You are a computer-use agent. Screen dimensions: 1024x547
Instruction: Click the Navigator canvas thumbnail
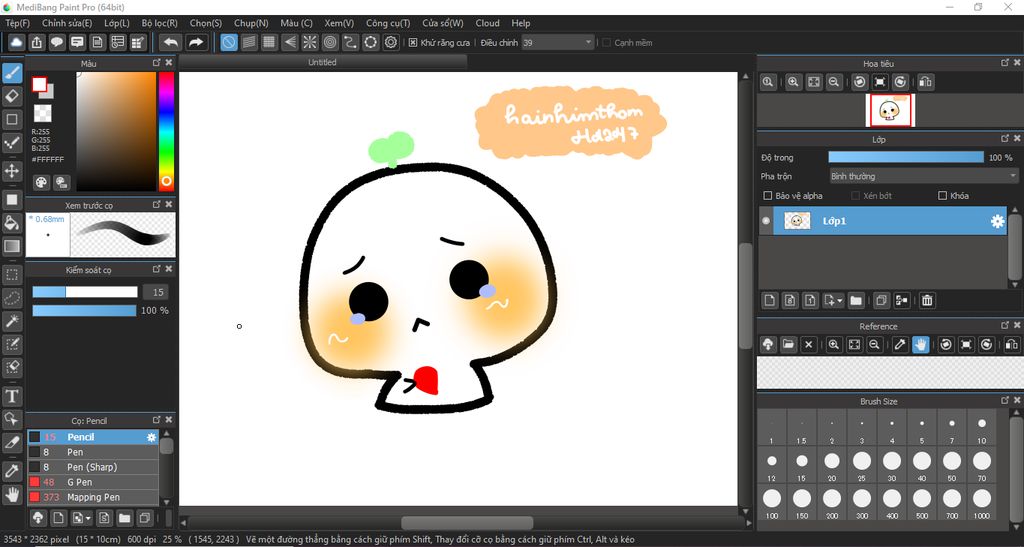889,110
